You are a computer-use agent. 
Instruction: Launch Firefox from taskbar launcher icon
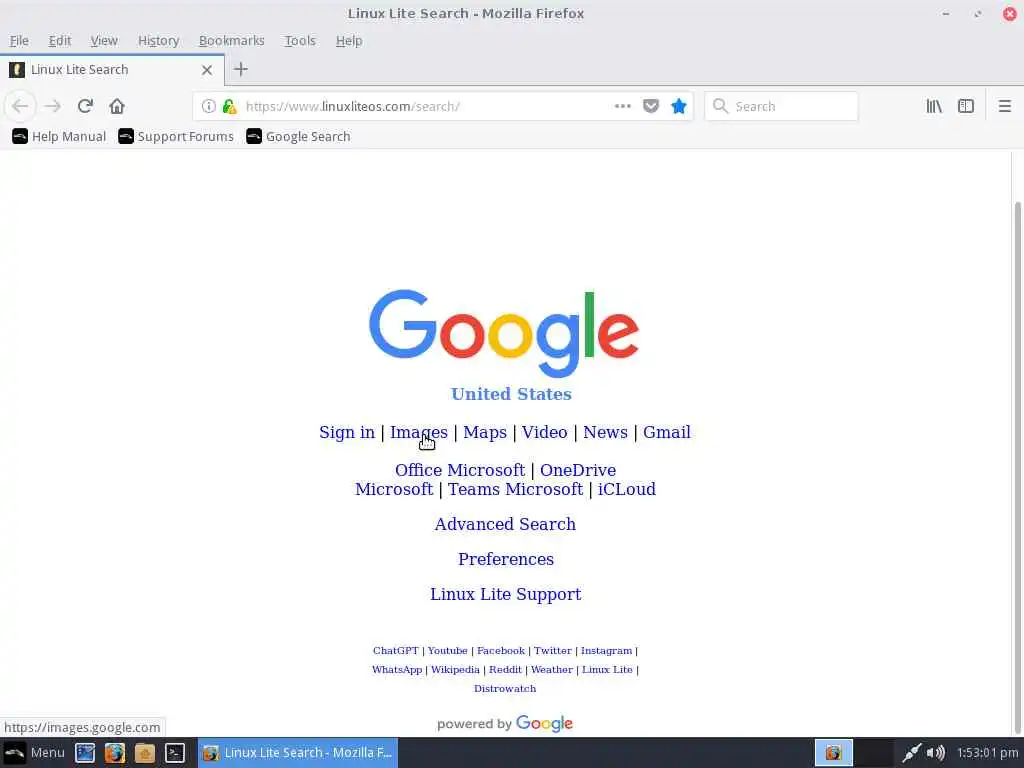[x=115, y=752]
